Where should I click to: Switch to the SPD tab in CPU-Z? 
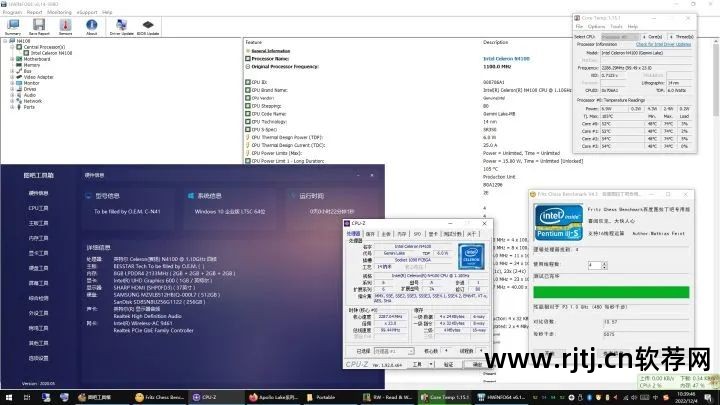417,234
